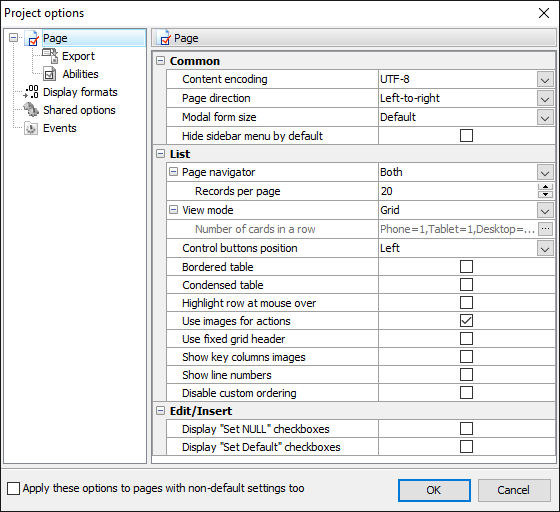Viewport: 560px width, 512px height.
Task: Click the Cancel button
Action: coord(514,490)
